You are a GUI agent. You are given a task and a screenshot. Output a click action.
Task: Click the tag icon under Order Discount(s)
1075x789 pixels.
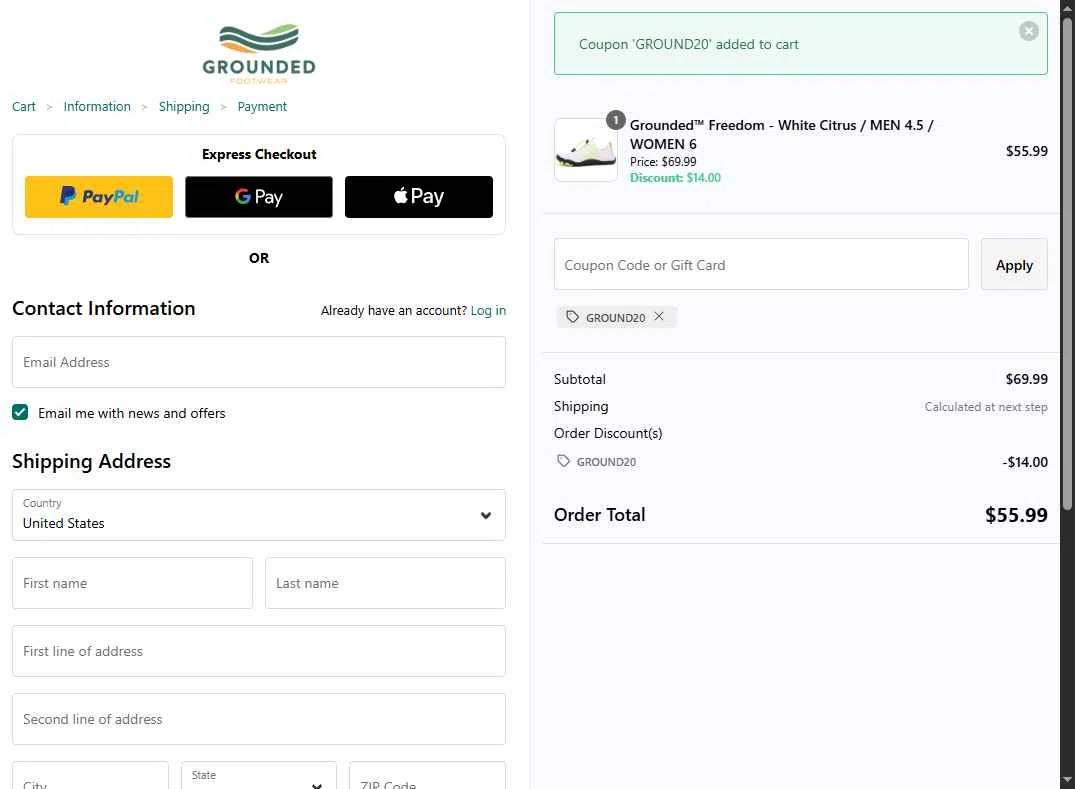point(563,461)
